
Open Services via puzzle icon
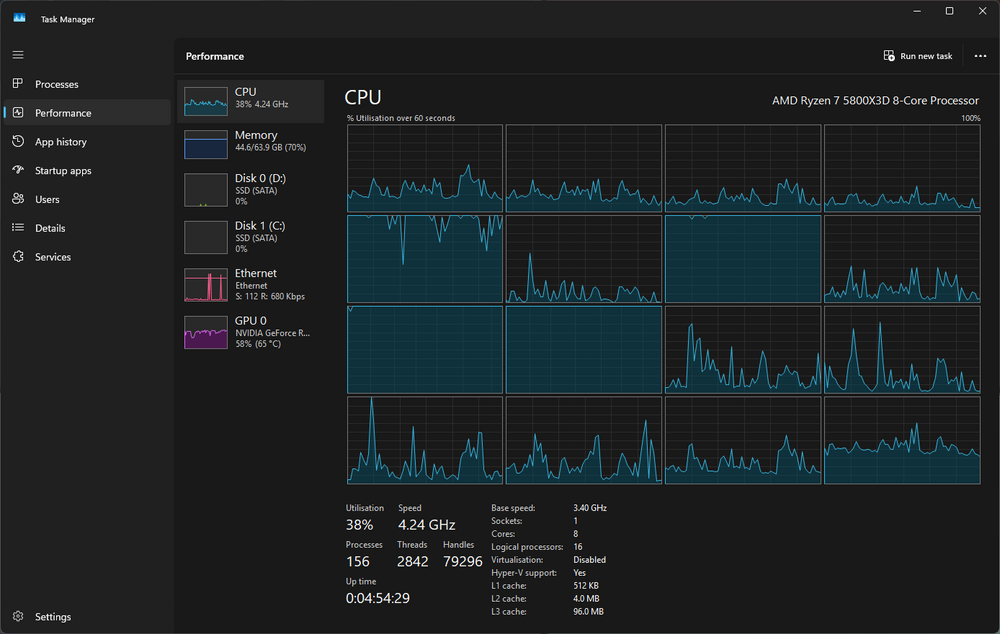pyautogui.click(x=18, y=257)
